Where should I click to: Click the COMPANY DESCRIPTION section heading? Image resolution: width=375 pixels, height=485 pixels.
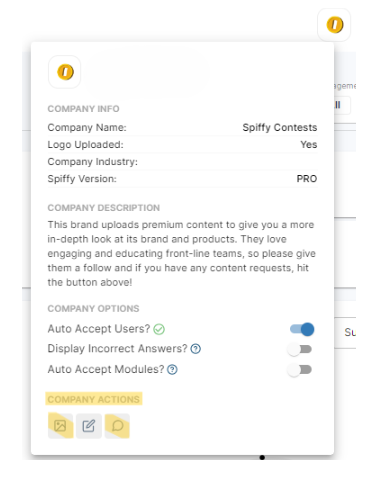pos(104,208)
